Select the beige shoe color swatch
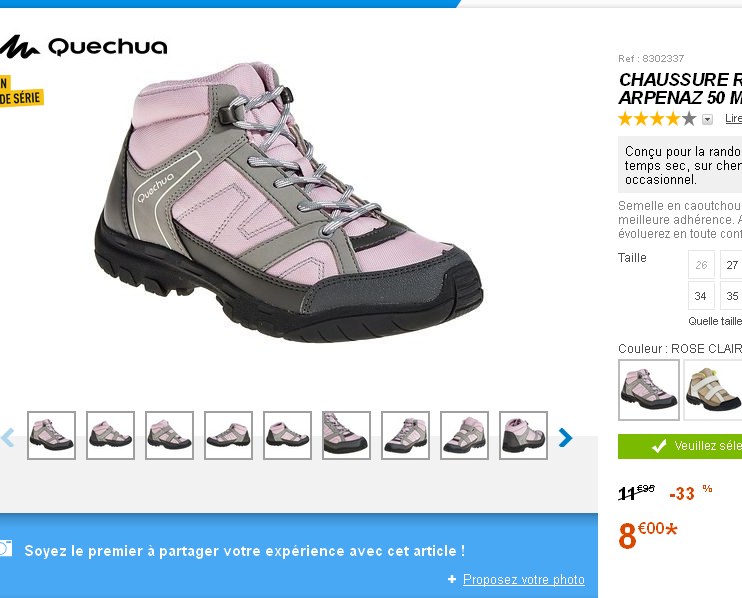Image resolution: width=742 pixels, height=598 pixels. point(713,390)
